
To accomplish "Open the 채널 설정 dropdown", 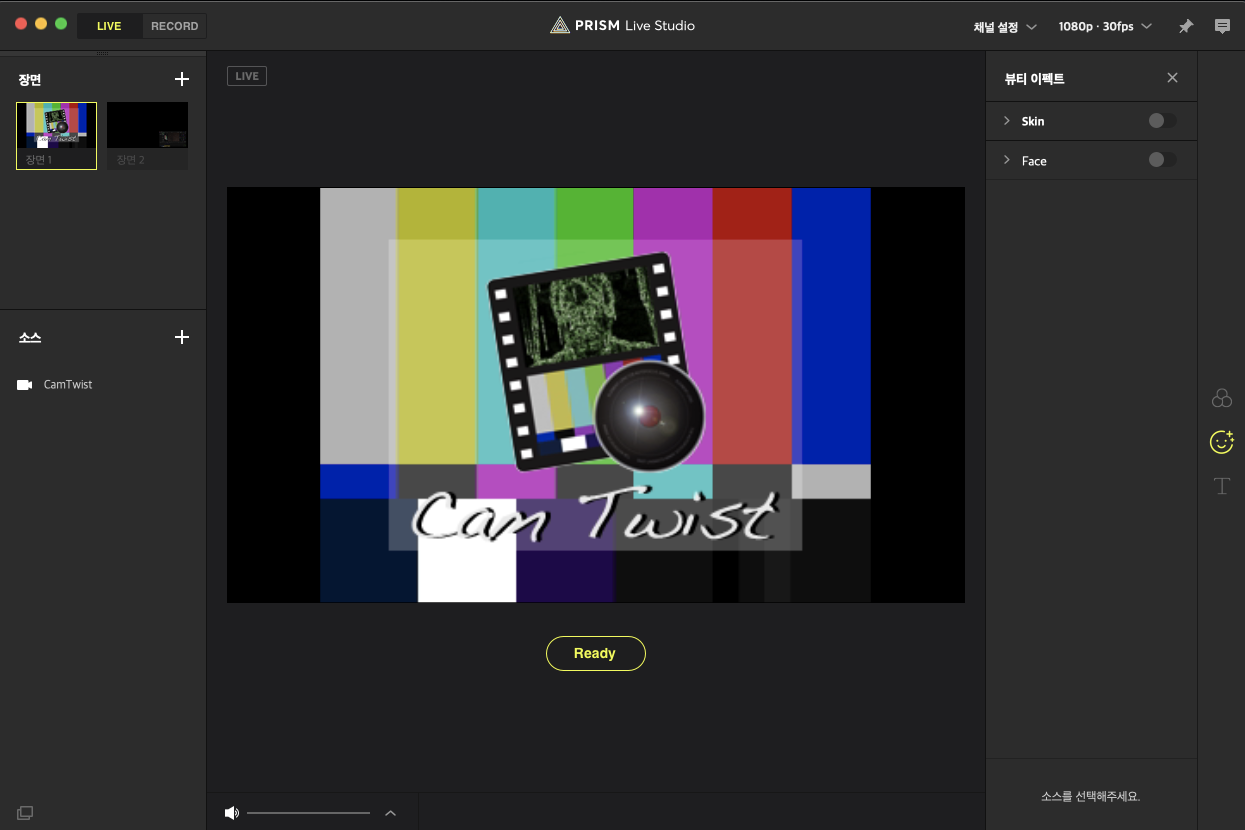I will point(1005,27).
